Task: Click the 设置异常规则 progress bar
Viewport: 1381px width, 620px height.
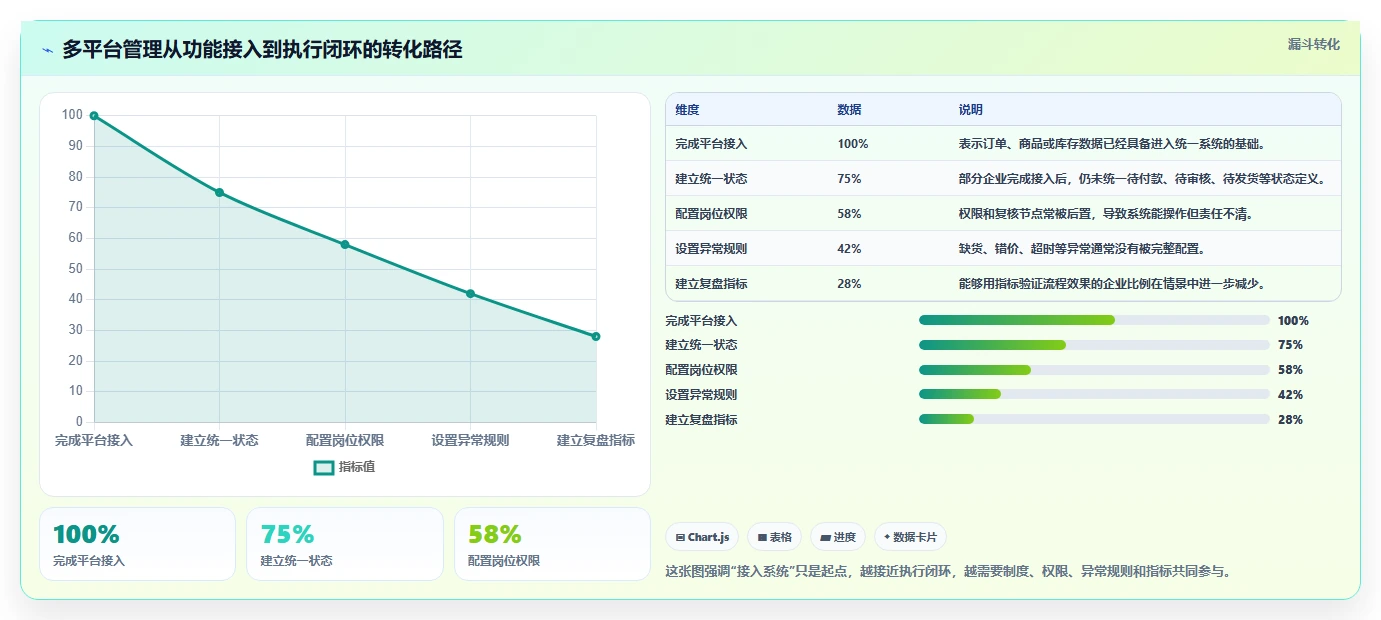Action: tap(1094, 394)
